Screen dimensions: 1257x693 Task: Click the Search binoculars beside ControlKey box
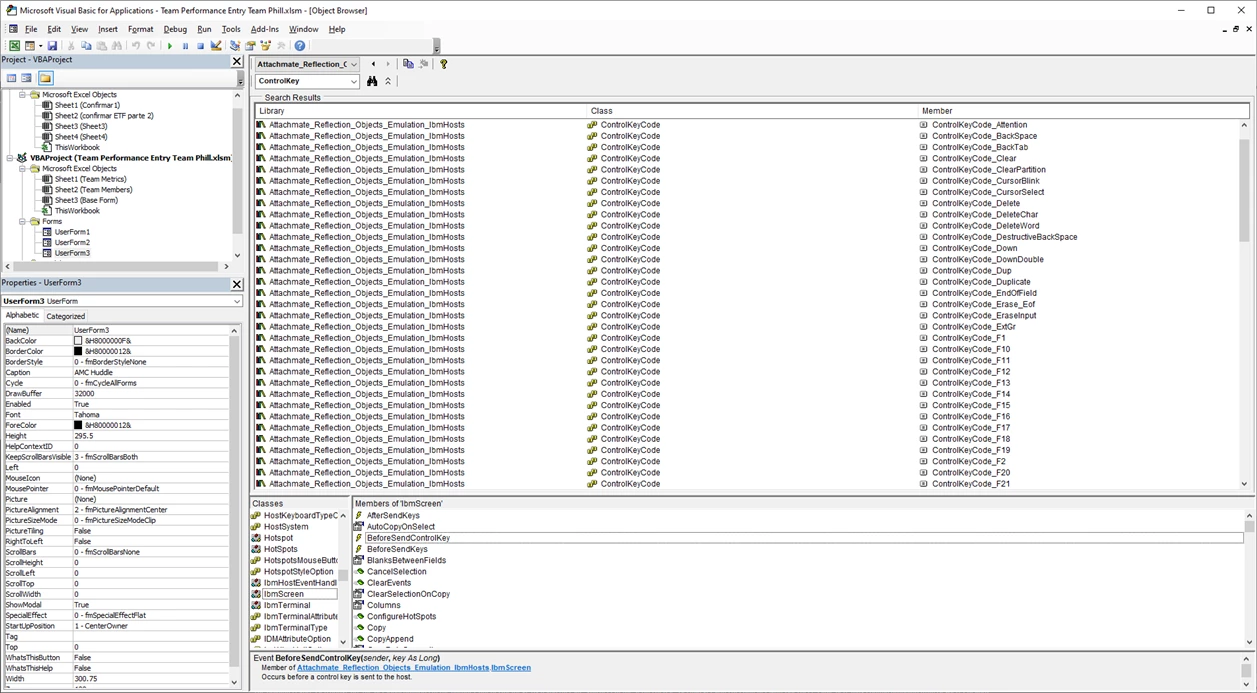pyautogui.click(x=372, y=81)
